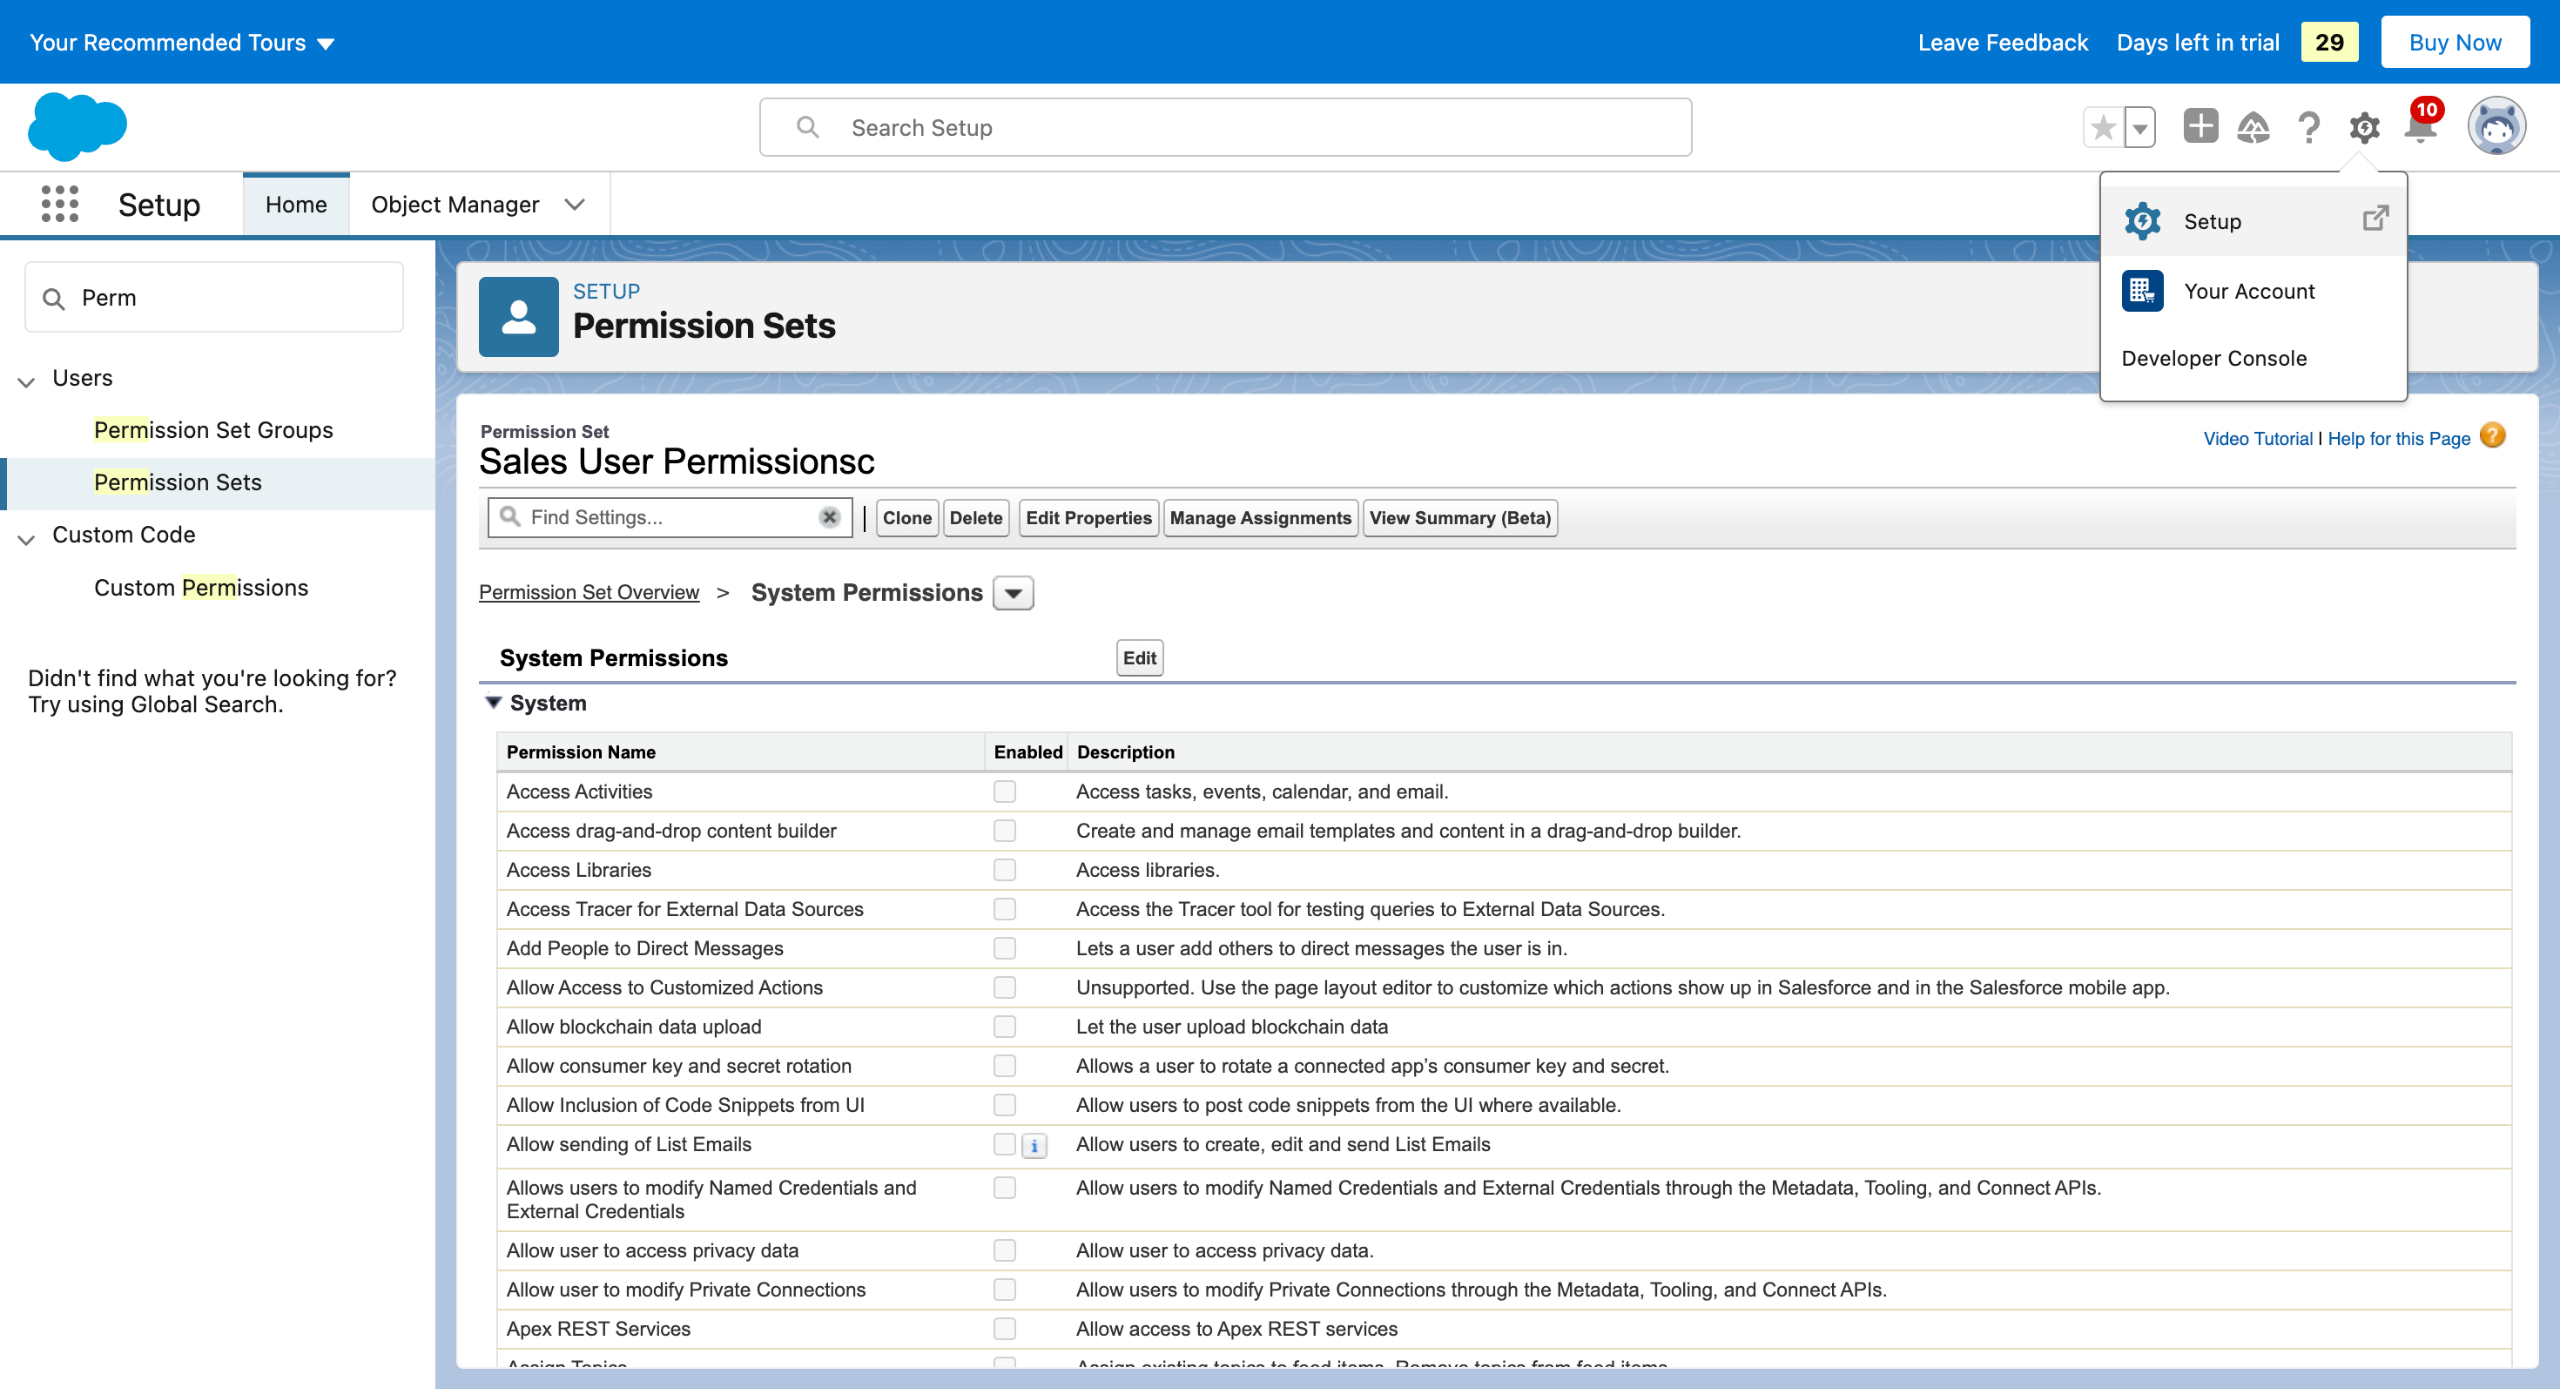Screen dimensions: 2560x1389
Task: Open the Object Manager tab dropdown chevron
Action: [574, 204]
